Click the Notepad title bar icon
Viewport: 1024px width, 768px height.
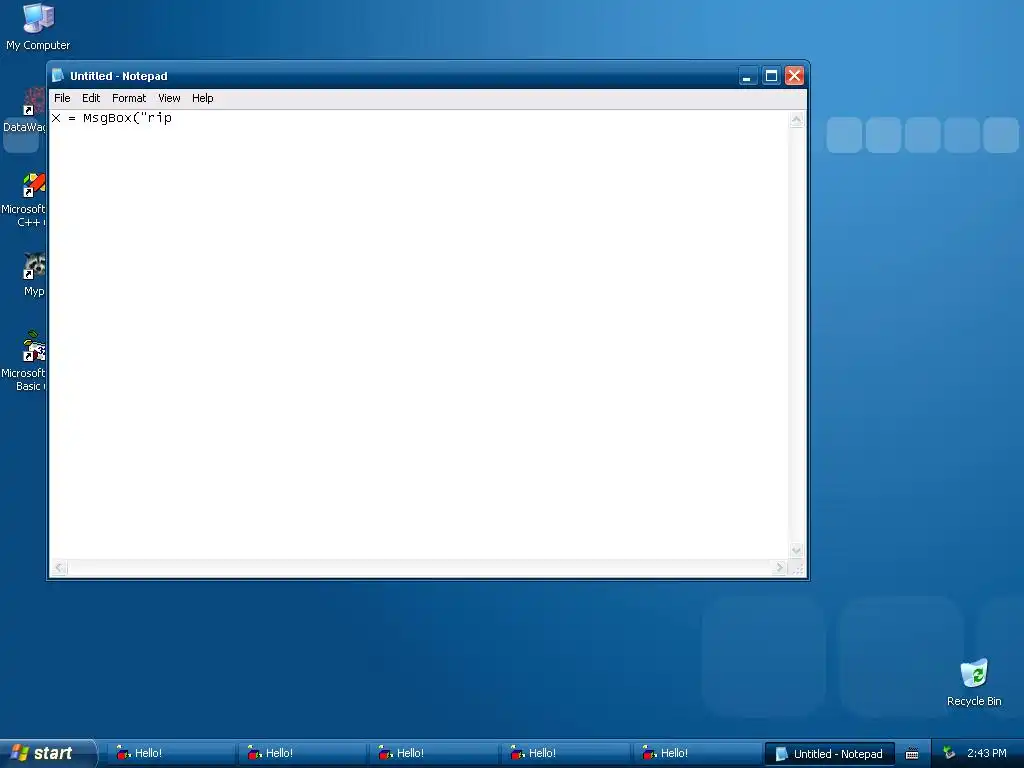tap(58, 76)
